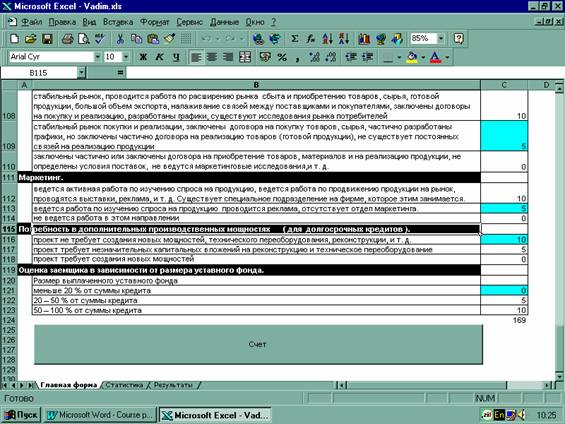565x424 pixels.
Task: Select the highlighted cell C116
Action: click(x=504, y=240)
